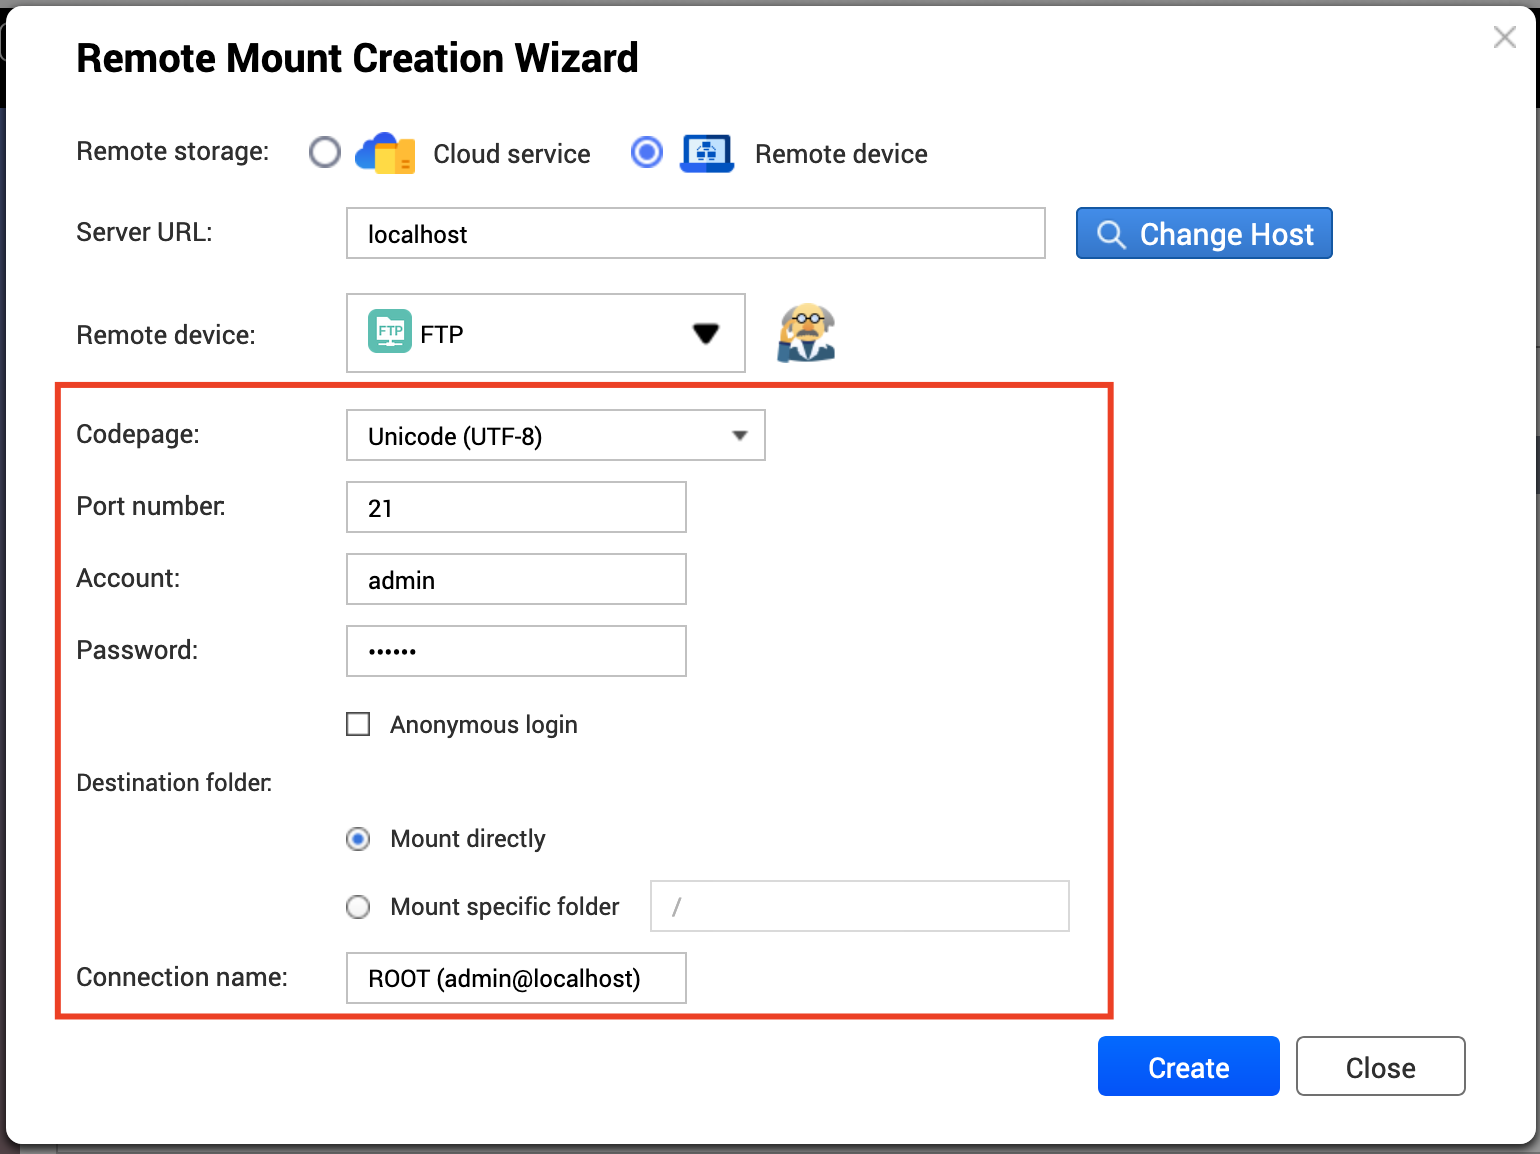The height and width of the screenshot is (1154, 1540).
Task: Click the Close button at bottom
Action: point(1380,1067)
